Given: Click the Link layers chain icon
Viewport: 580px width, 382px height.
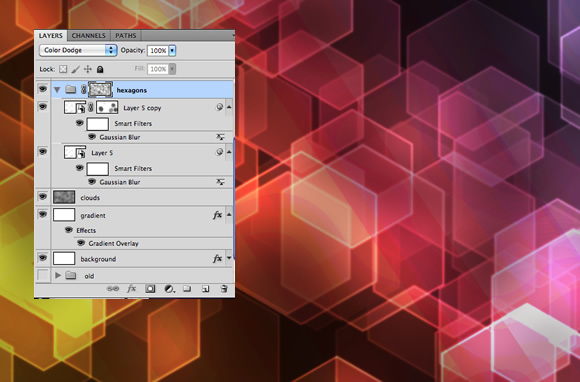Looking at the screenshot, I should tap(113, 289).
